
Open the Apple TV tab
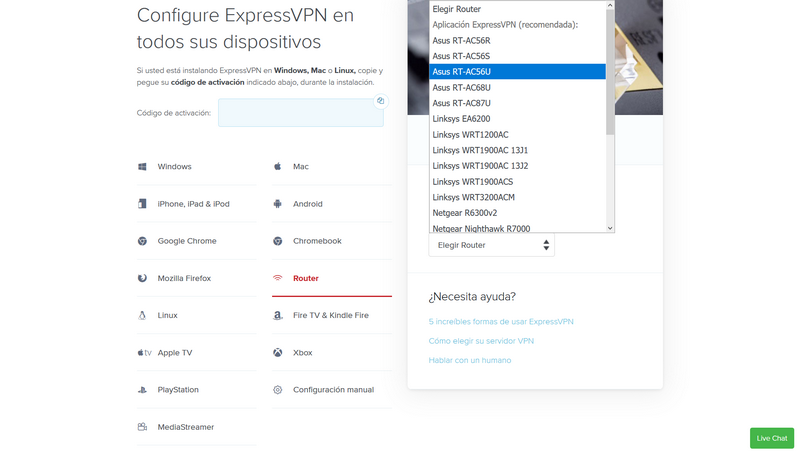tap(196, 352)
